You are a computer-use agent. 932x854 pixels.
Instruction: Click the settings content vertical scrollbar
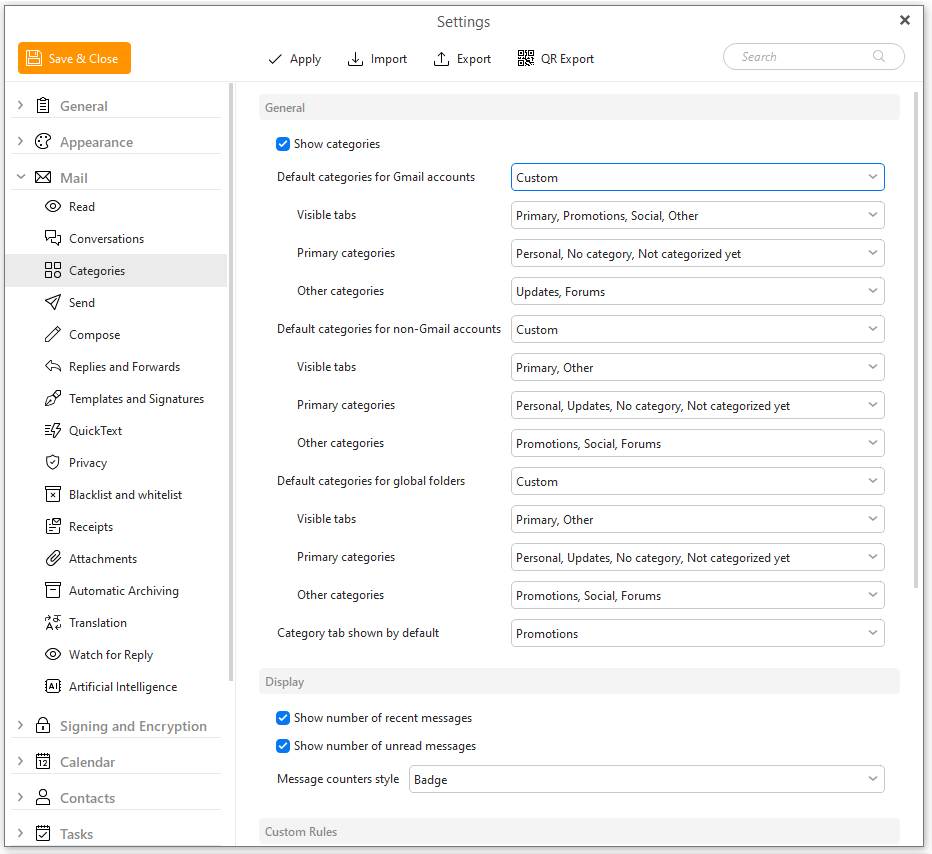click(x=916, y=340)
